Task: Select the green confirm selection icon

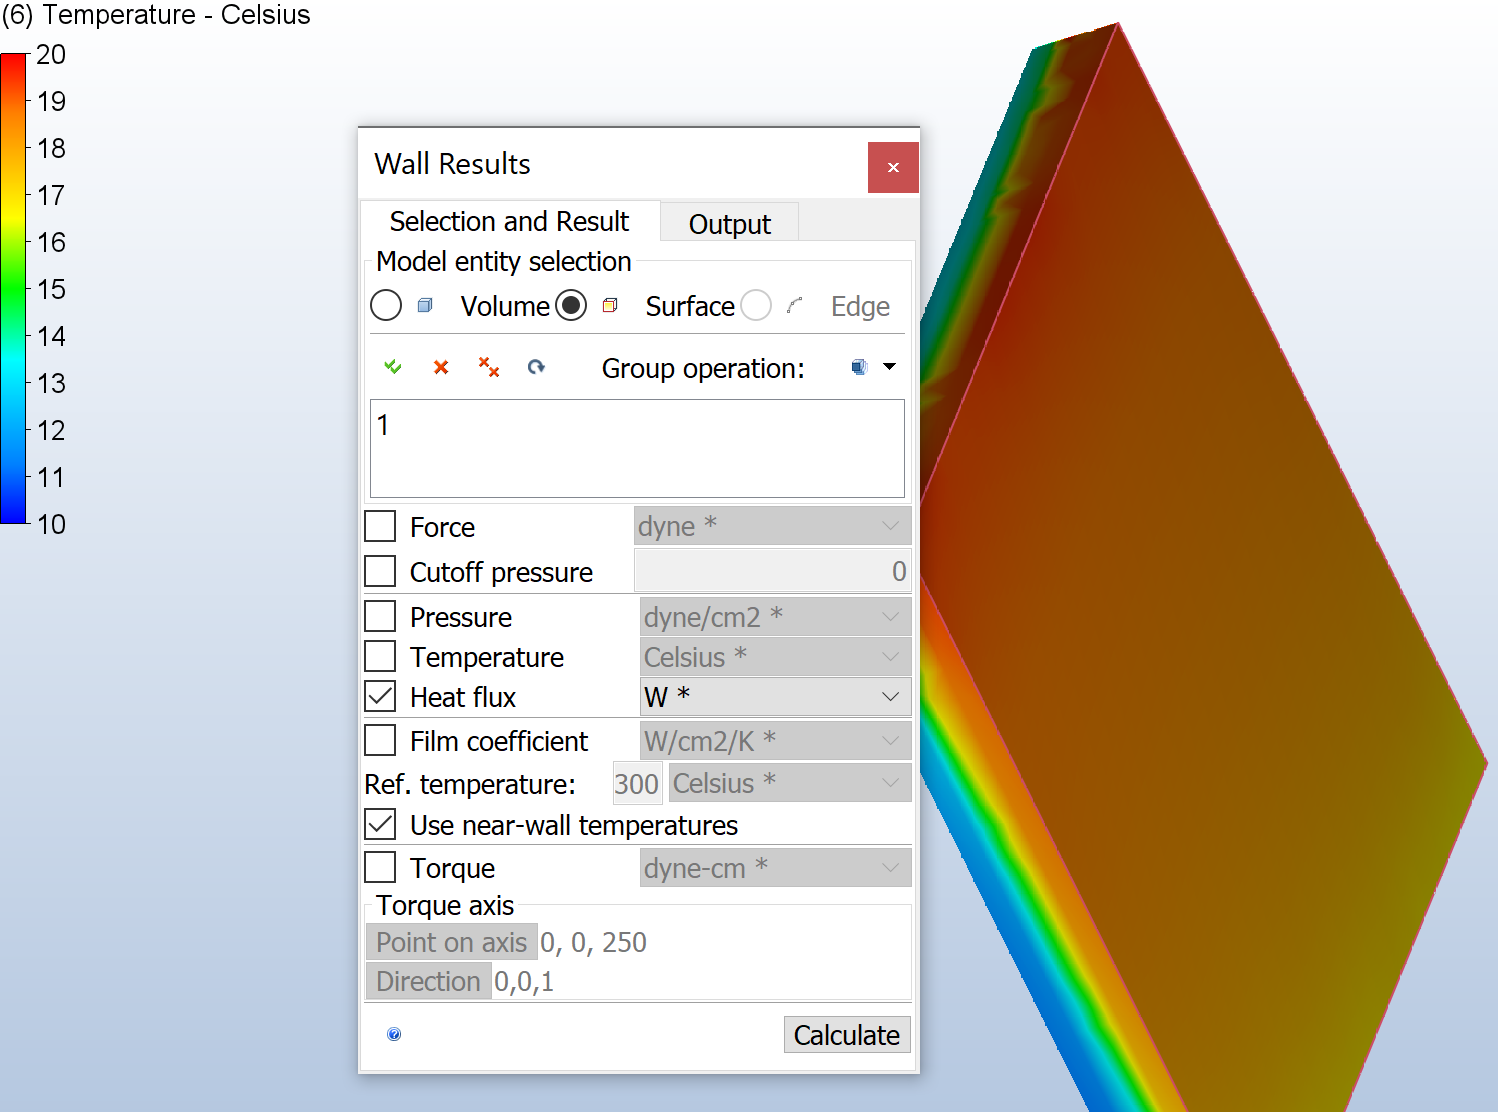Action: point(393,367)
